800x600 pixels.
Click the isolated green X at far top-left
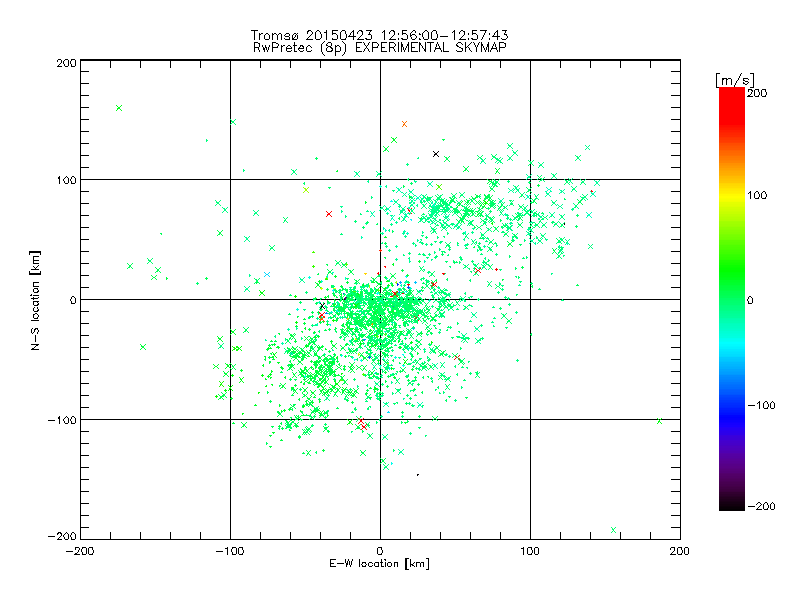point(119,108)
